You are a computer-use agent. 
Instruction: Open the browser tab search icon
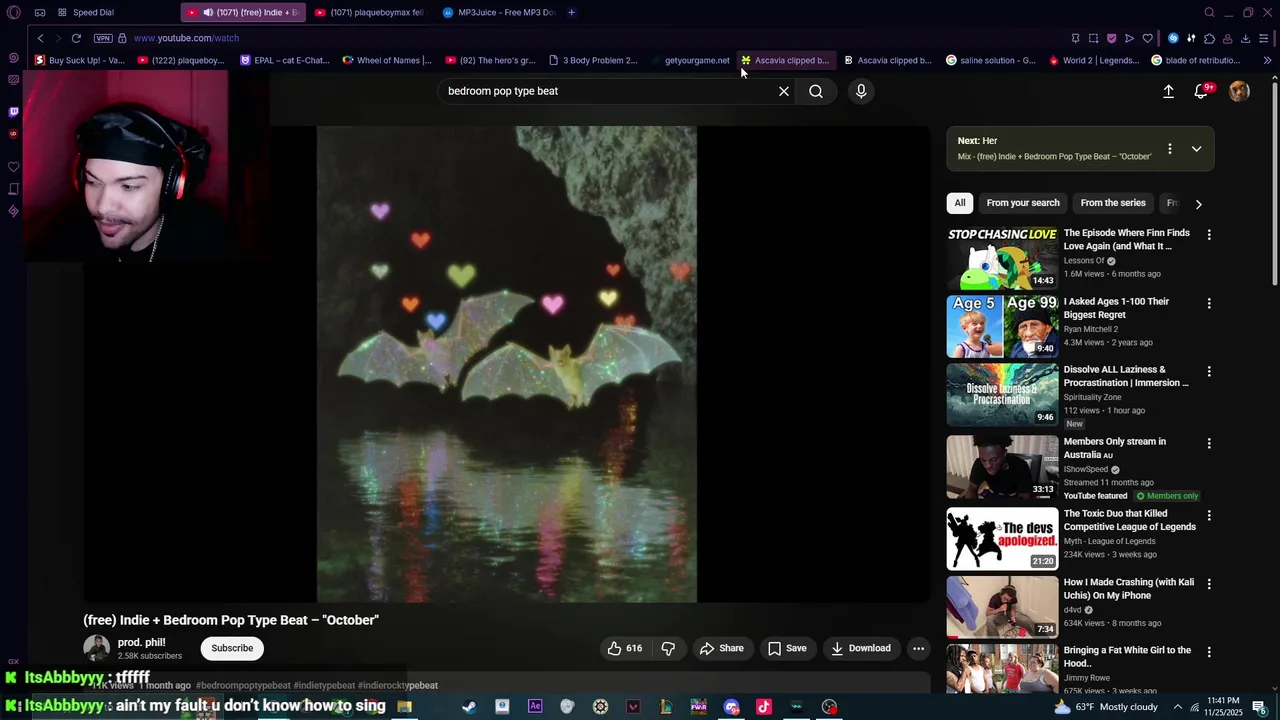coord(1209,13)
